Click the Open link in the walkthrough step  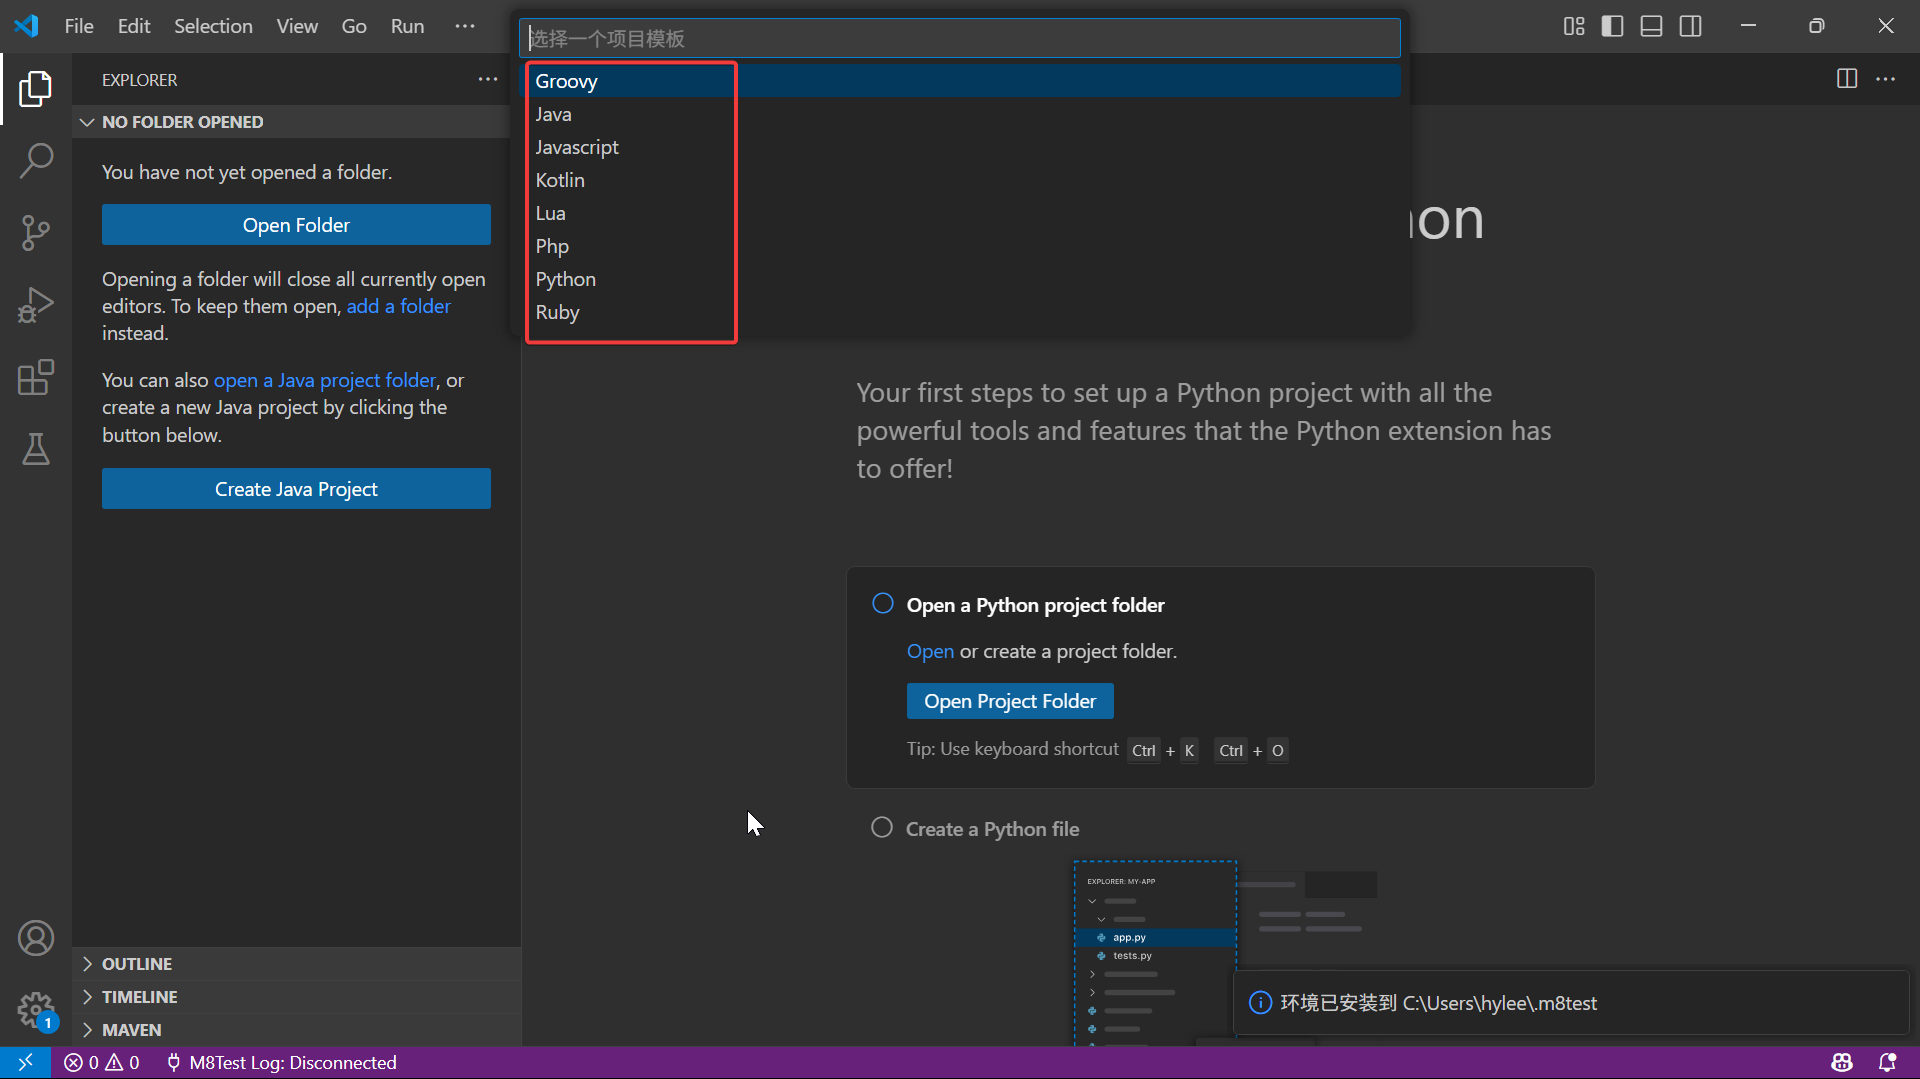pyautogui.click(x=930, y=651)
